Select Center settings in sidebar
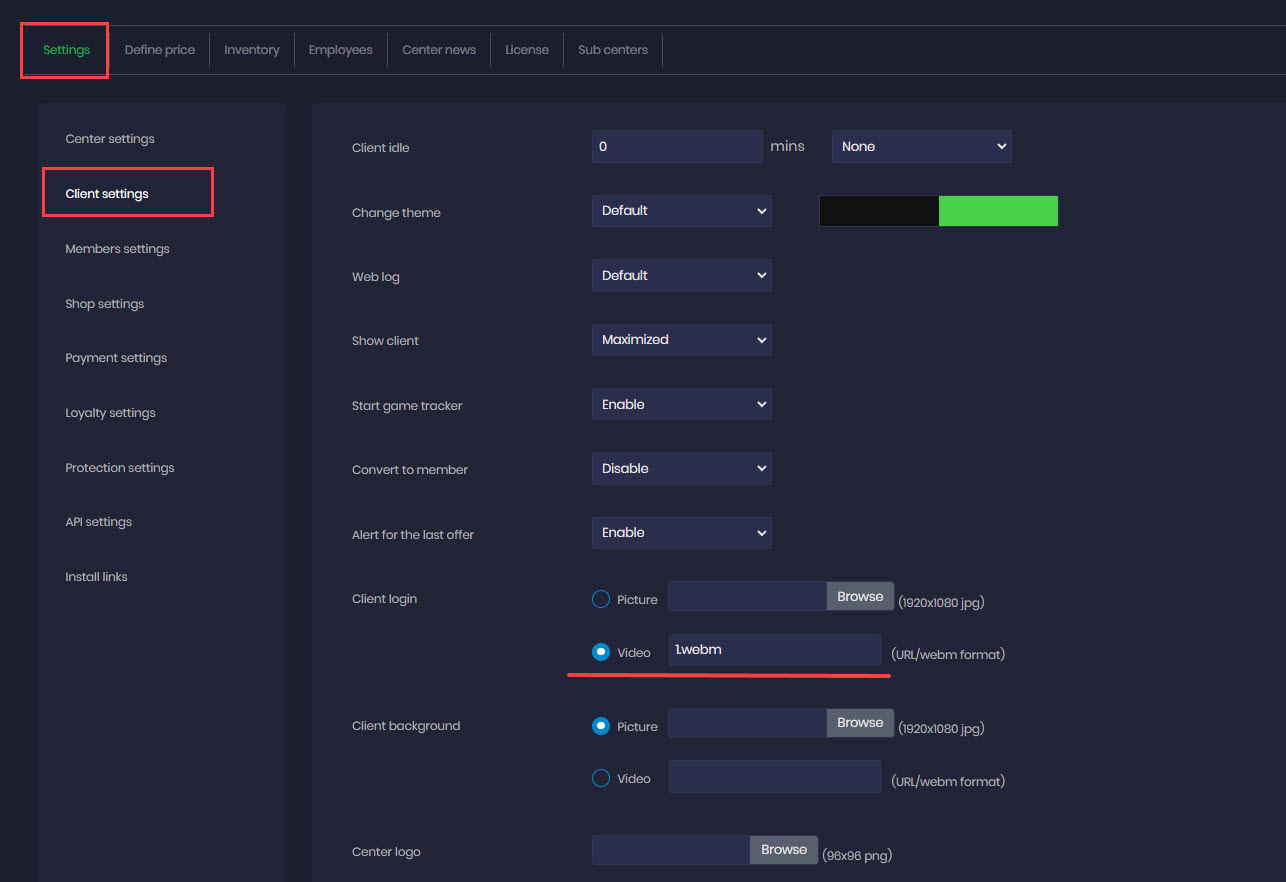The height and width of the screenshot is (882, 1286). tap(110, 139)
